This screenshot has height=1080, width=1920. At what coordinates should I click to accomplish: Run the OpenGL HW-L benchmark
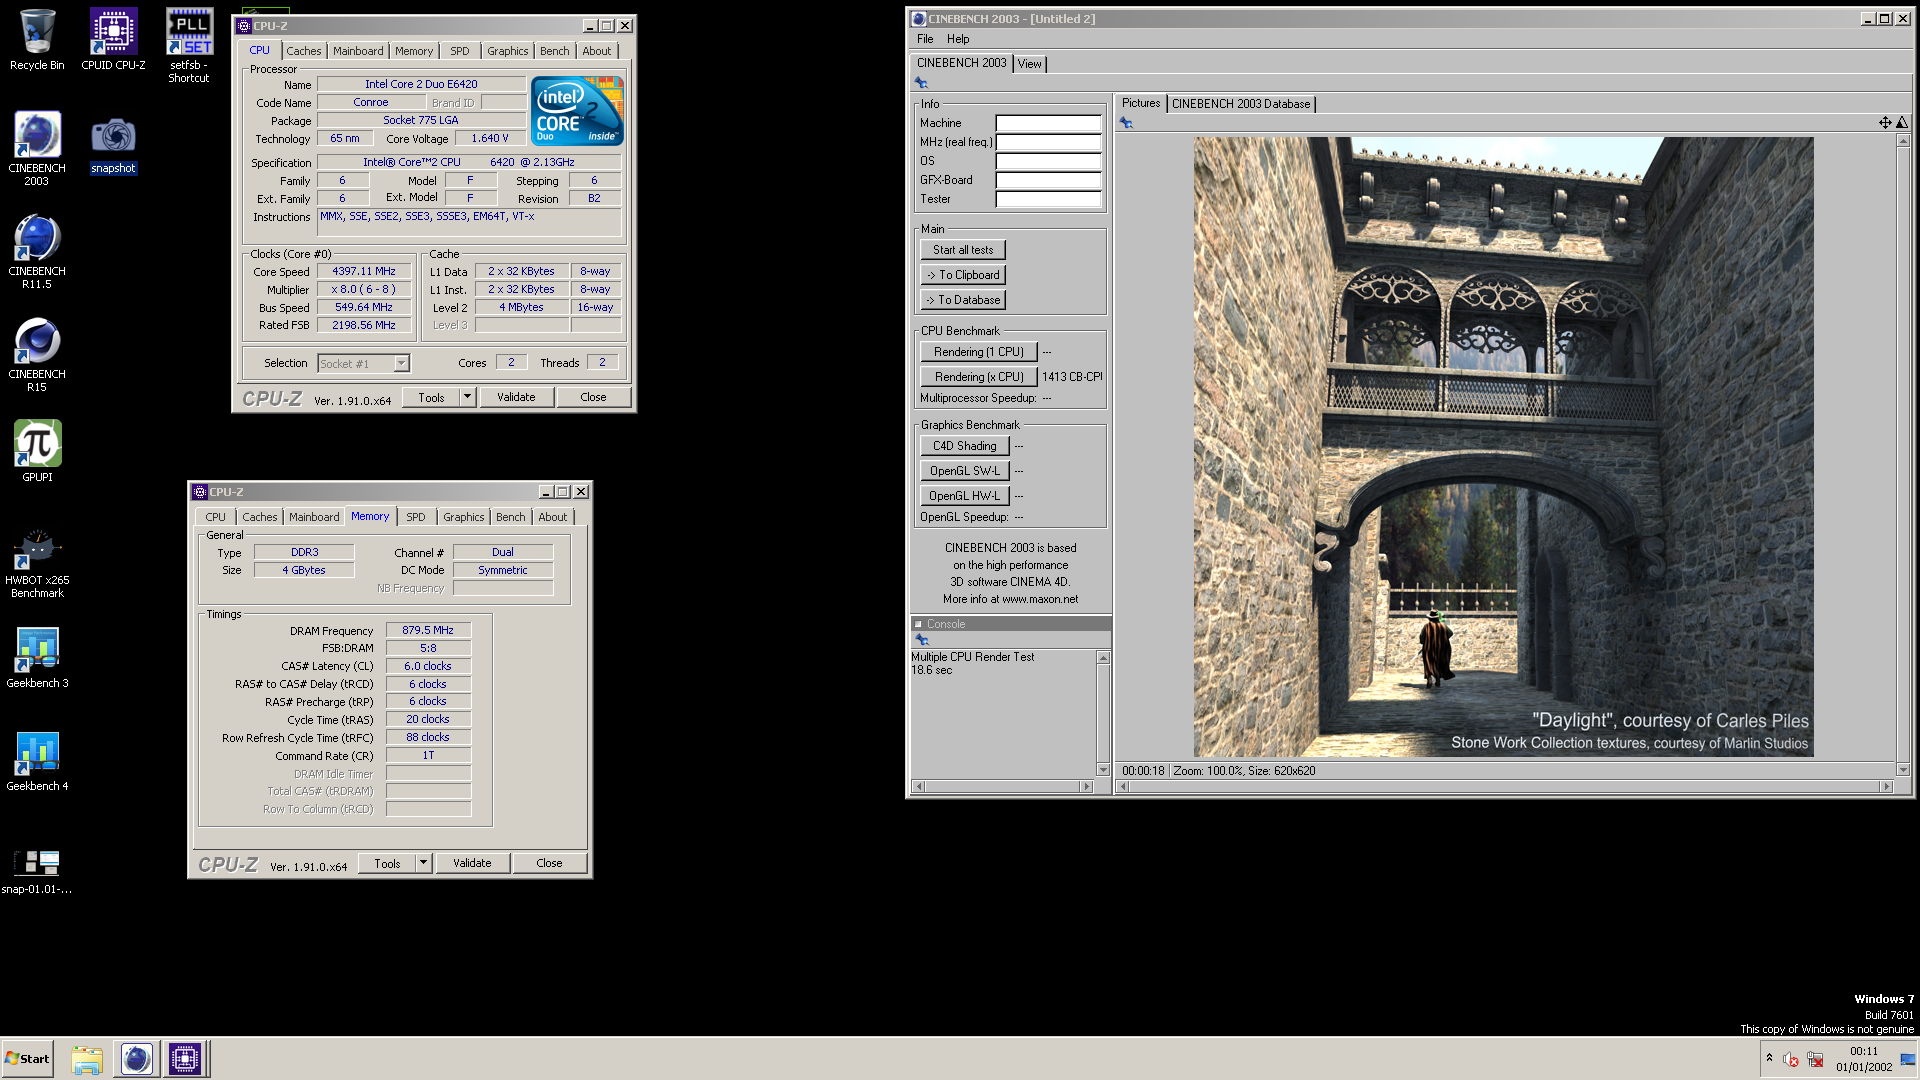964,496
